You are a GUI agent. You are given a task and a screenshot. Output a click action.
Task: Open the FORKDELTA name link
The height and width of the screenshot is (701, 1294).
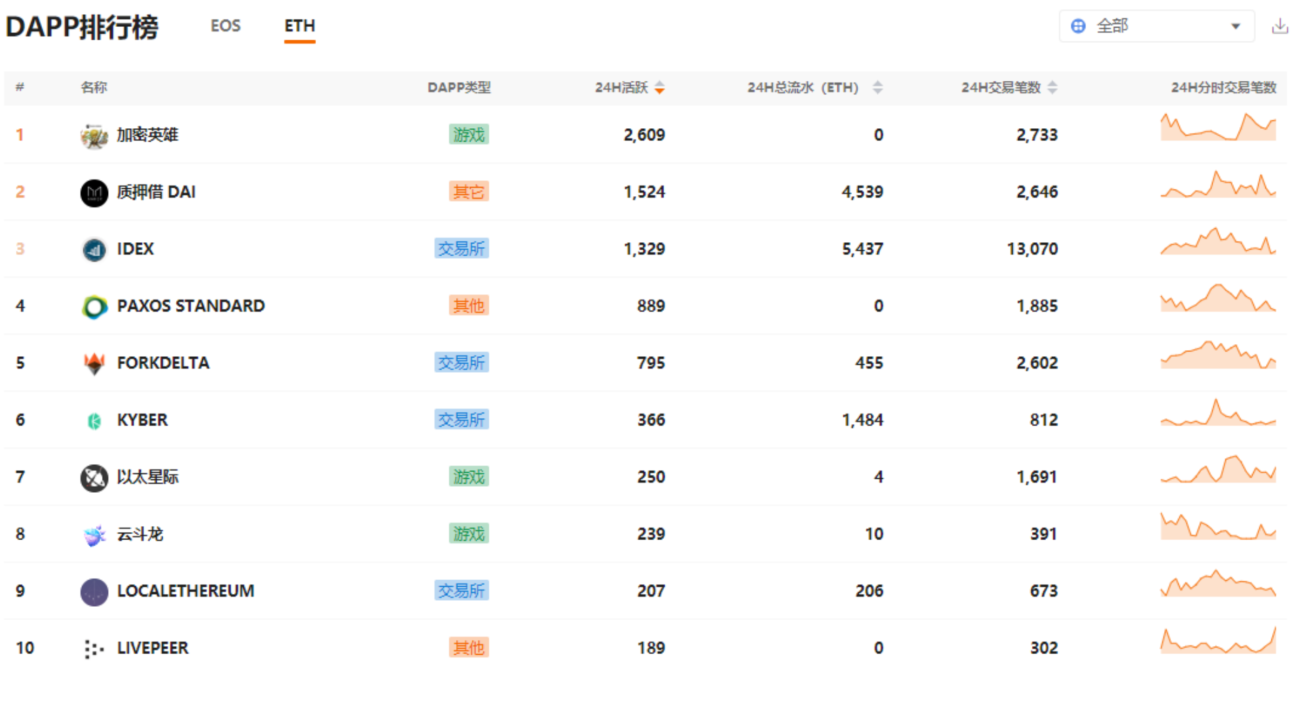point(163,363)
